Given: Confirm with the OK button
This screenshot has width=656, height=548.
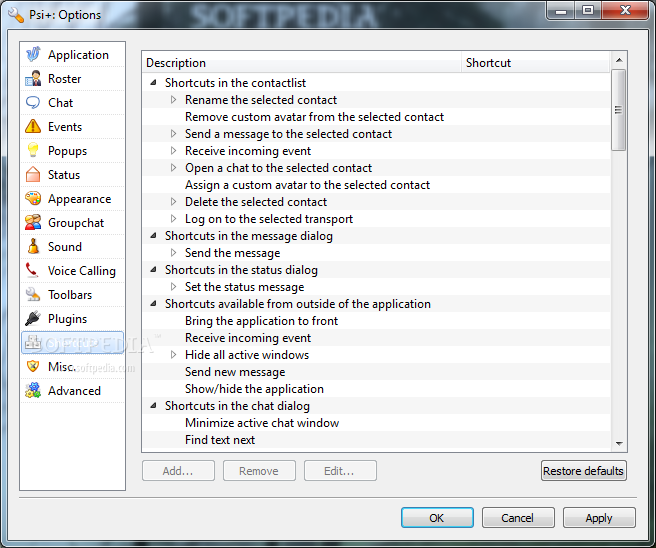Looking at the screenshot, I should [437, 518].
